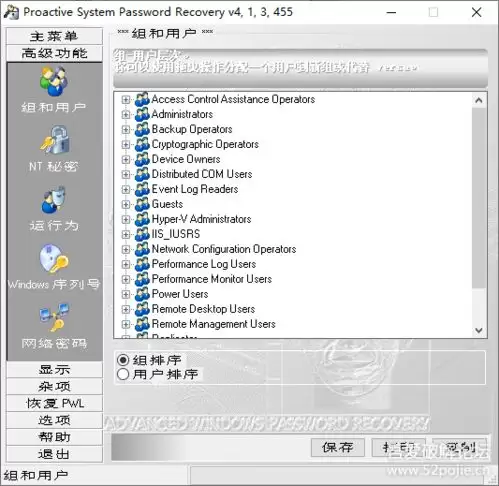Click the group icon beside Device Owners
Screen dimensions: 499x486
pos(142,159)
